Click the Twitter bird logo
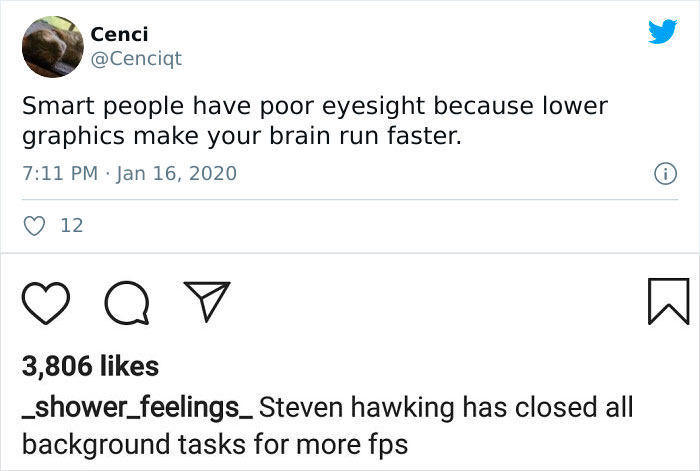The width and height of the screenshot is (700, 471). tap(662, 32)
